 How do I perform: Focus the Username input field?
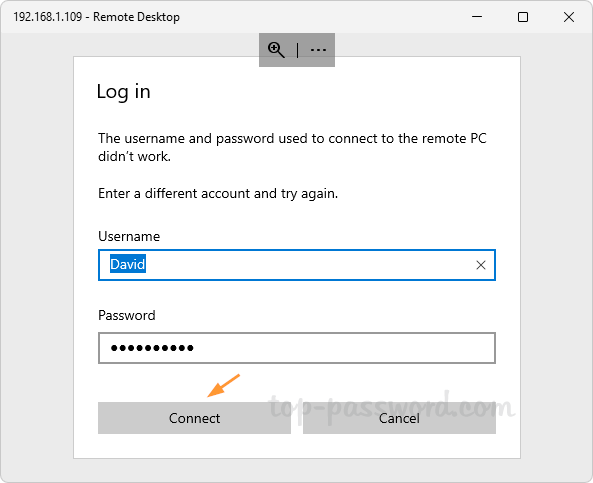[296, 265]
